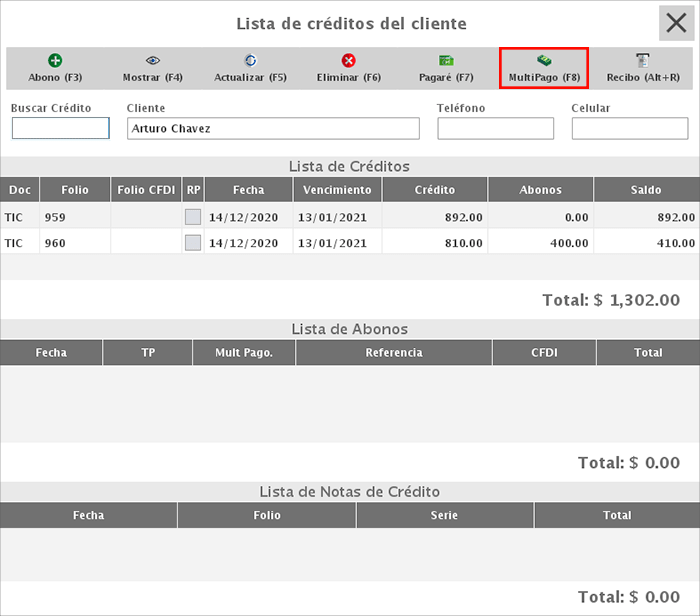Check the RP box for folio 959
The image size is (700, 616).
tap(193, 217)
